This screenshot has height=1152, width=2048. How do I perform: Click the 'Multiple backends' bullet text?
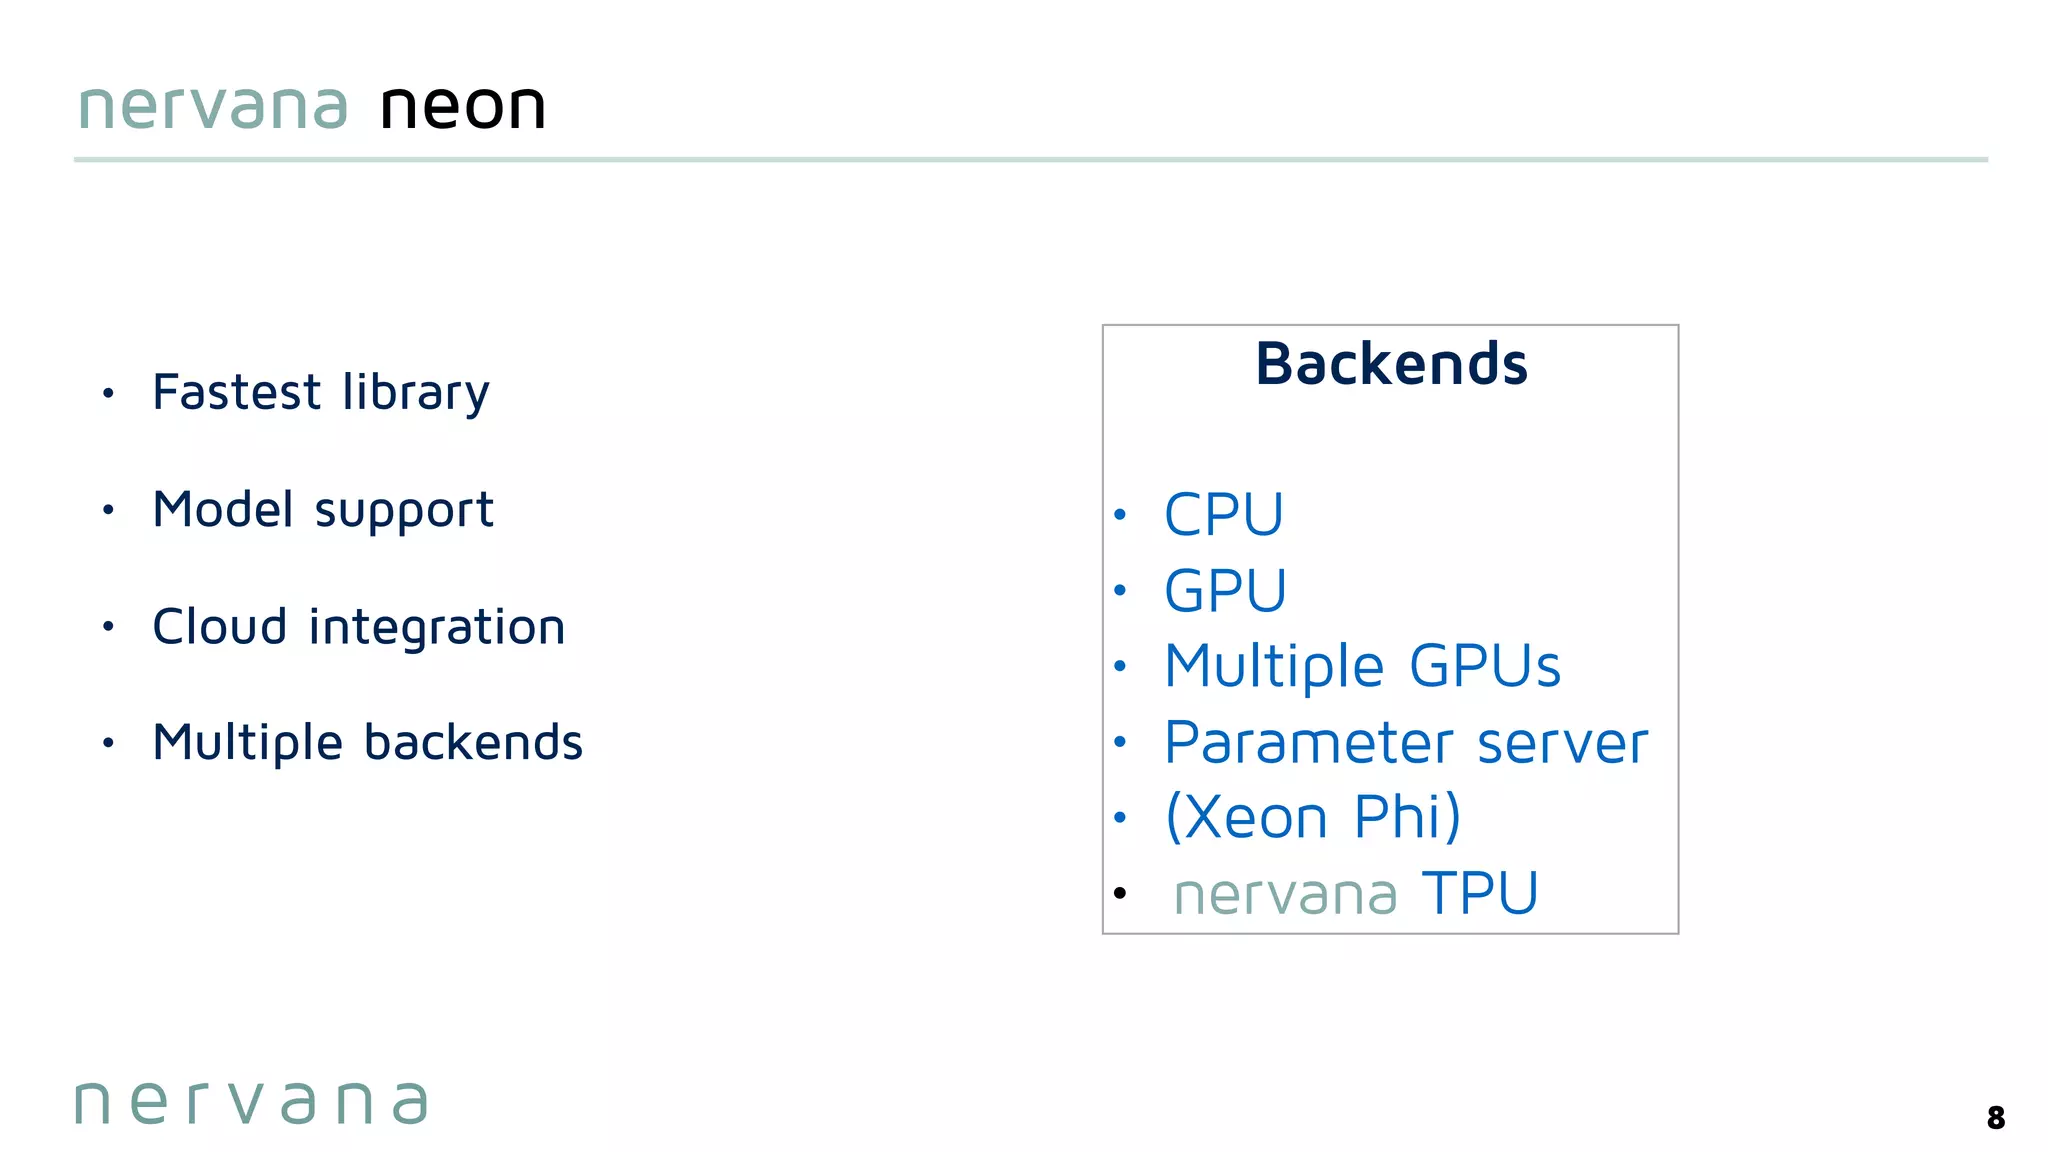click(367, 743)
